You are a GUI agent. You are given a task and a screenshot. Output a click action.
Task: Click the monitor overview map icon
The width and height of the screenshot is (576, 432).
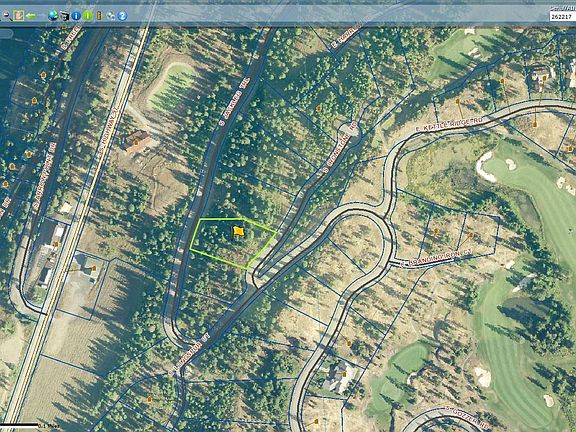point(65,15)
